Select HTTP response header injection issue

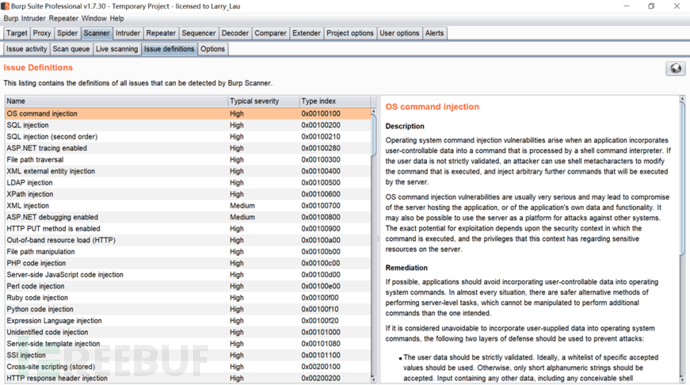coord(188,378)
